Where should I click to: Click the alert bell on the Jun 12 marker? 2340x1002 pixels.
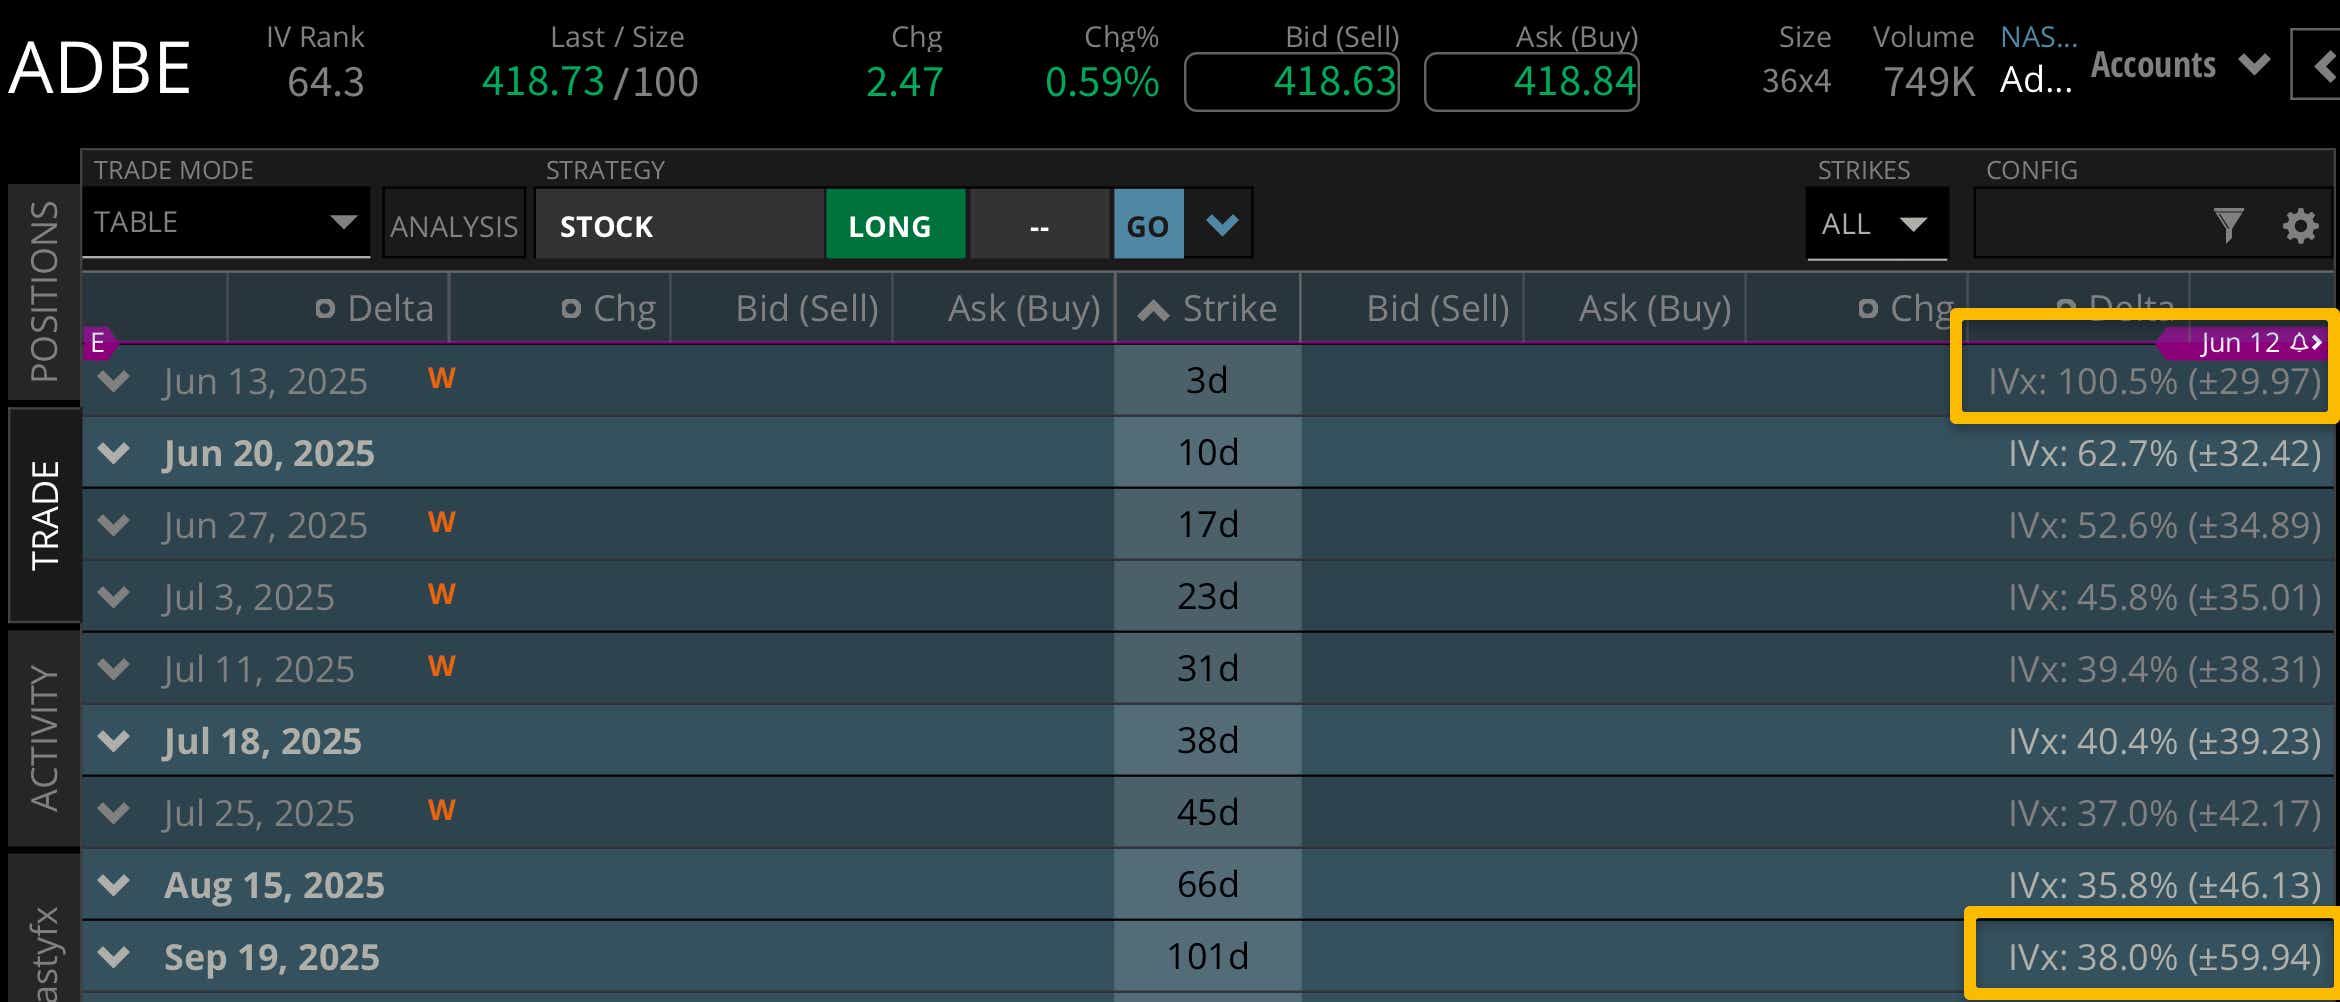pyautogui.click(x=2301, y=342)
